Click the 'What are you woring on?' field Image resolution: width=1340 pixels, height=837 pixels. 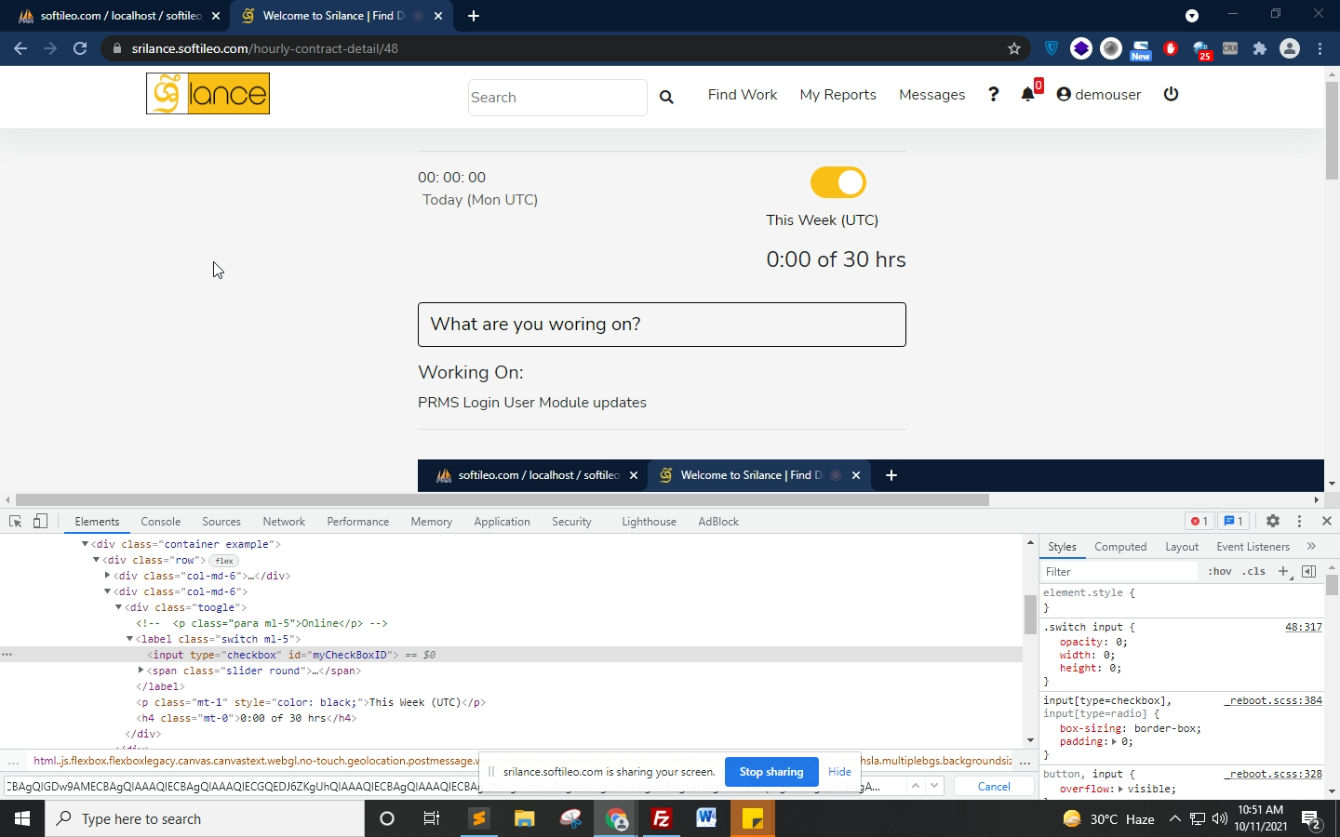662,324
